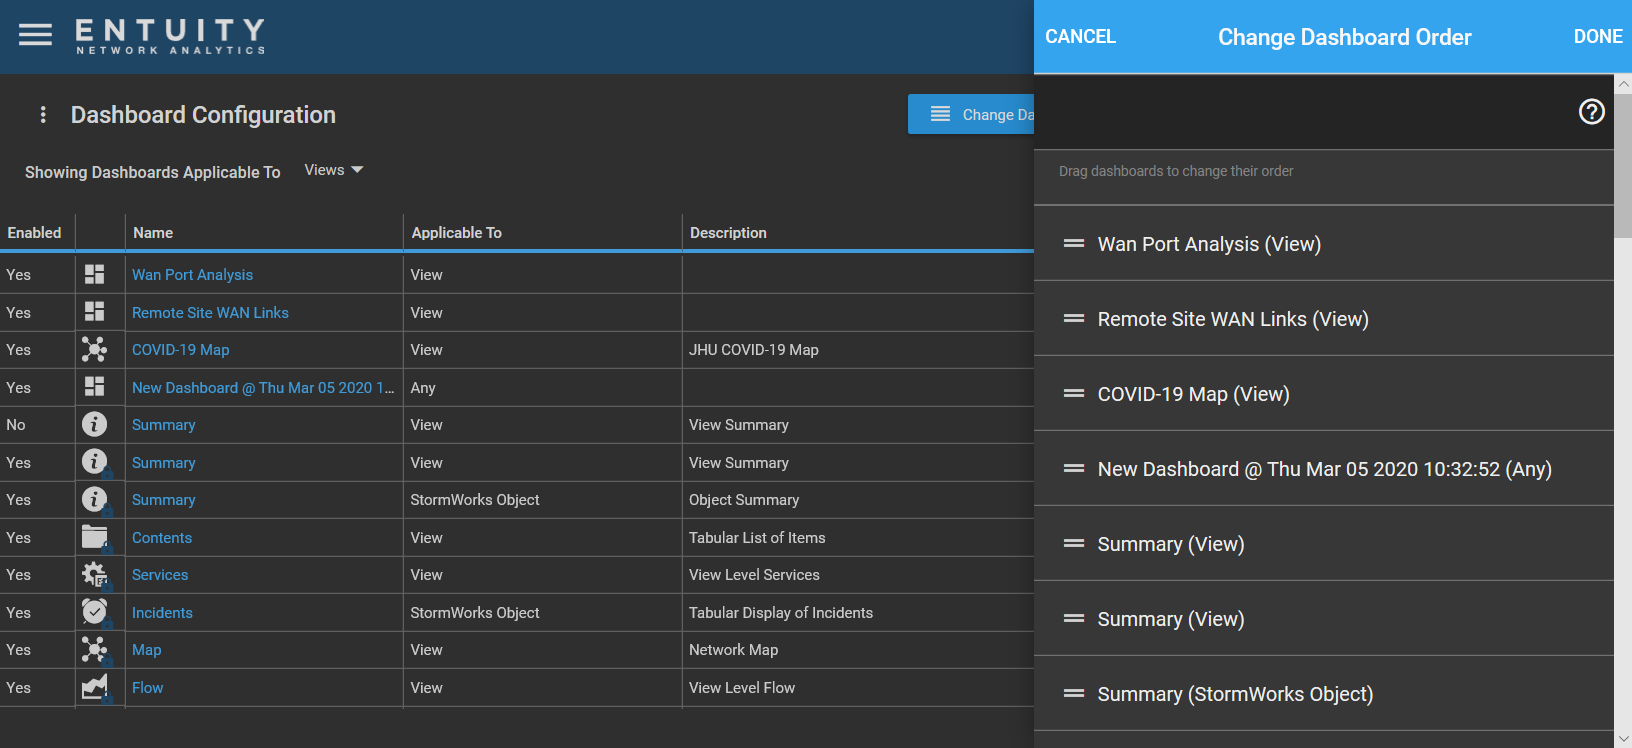Open the COVID-19 Map link

coord(181,349)
